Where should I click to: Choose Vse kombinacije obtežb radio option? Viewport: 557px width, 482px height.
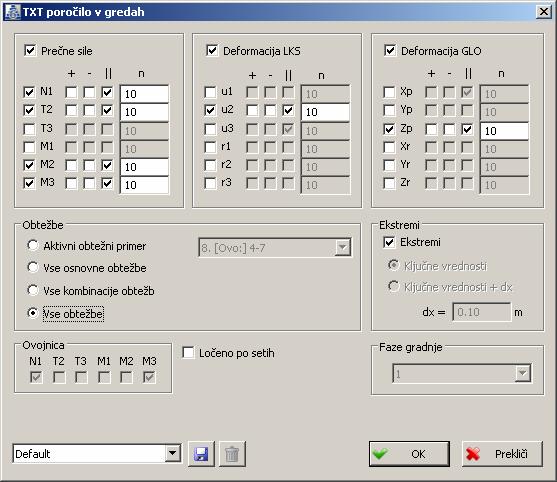pyautogui.click(x=33, y=290)
